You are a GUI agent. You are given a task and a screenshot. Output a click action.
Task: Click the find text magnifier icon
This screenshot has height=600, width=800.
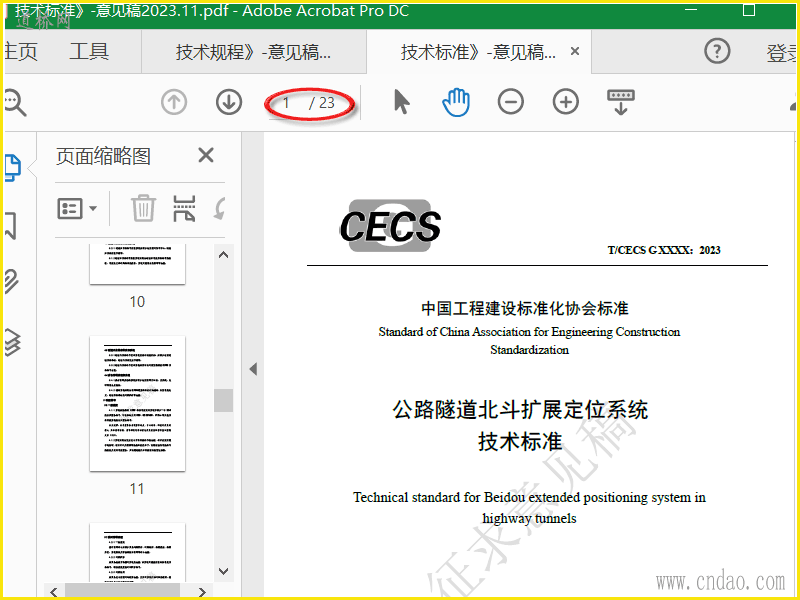[x=15, y=103]
